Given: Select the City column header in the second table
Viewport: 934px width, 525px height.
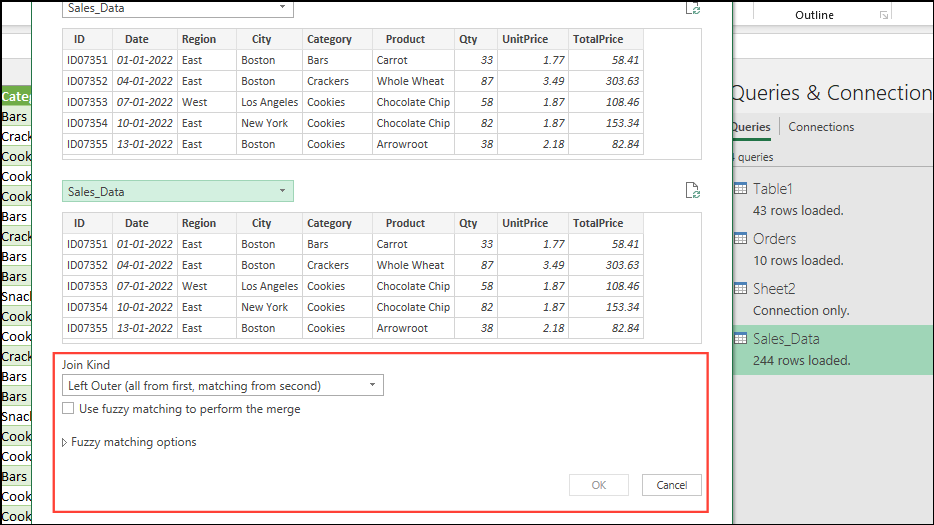Looking at the screenshot, I should (x=262, y=223).
